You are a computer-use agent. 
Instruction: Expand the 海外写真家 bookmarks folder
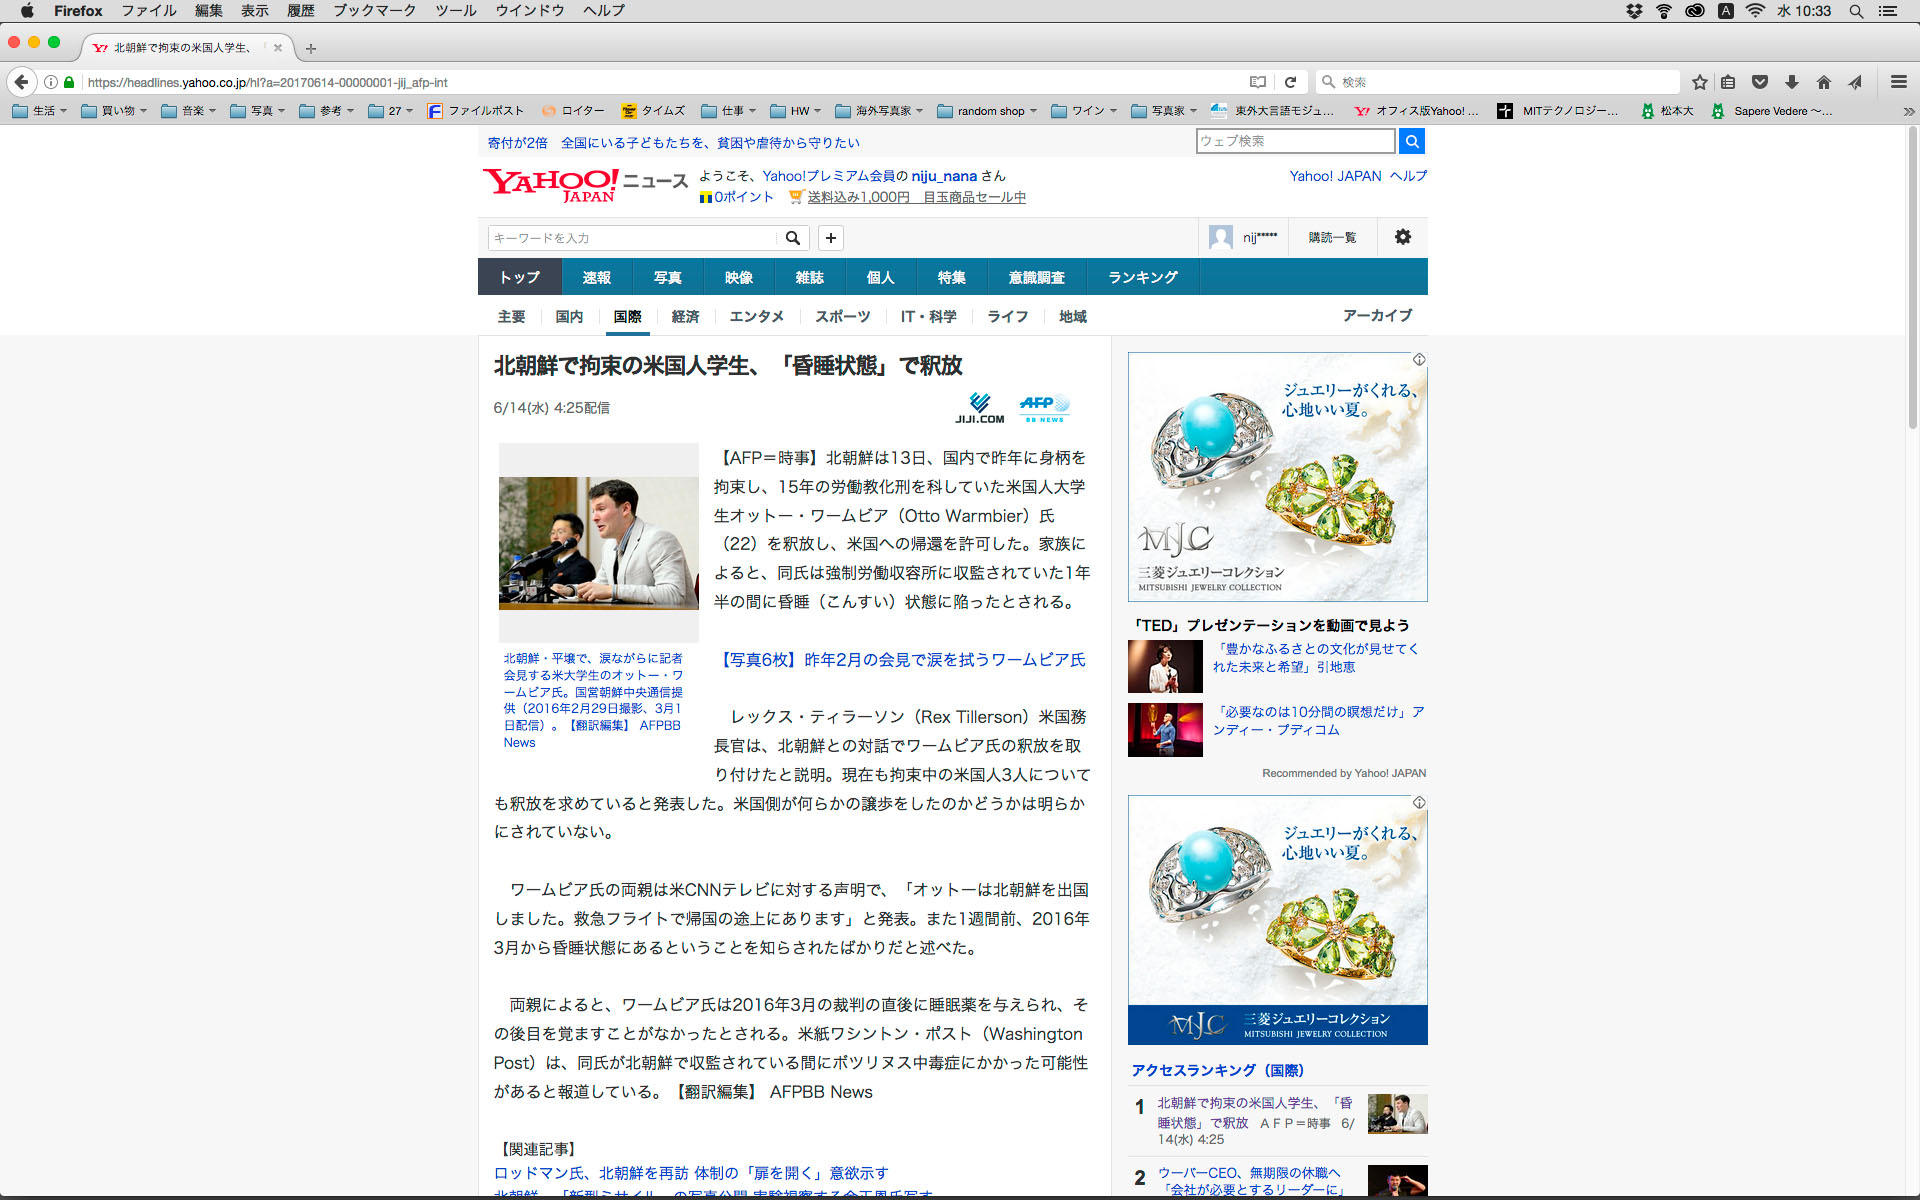click(x=879, y=111)
